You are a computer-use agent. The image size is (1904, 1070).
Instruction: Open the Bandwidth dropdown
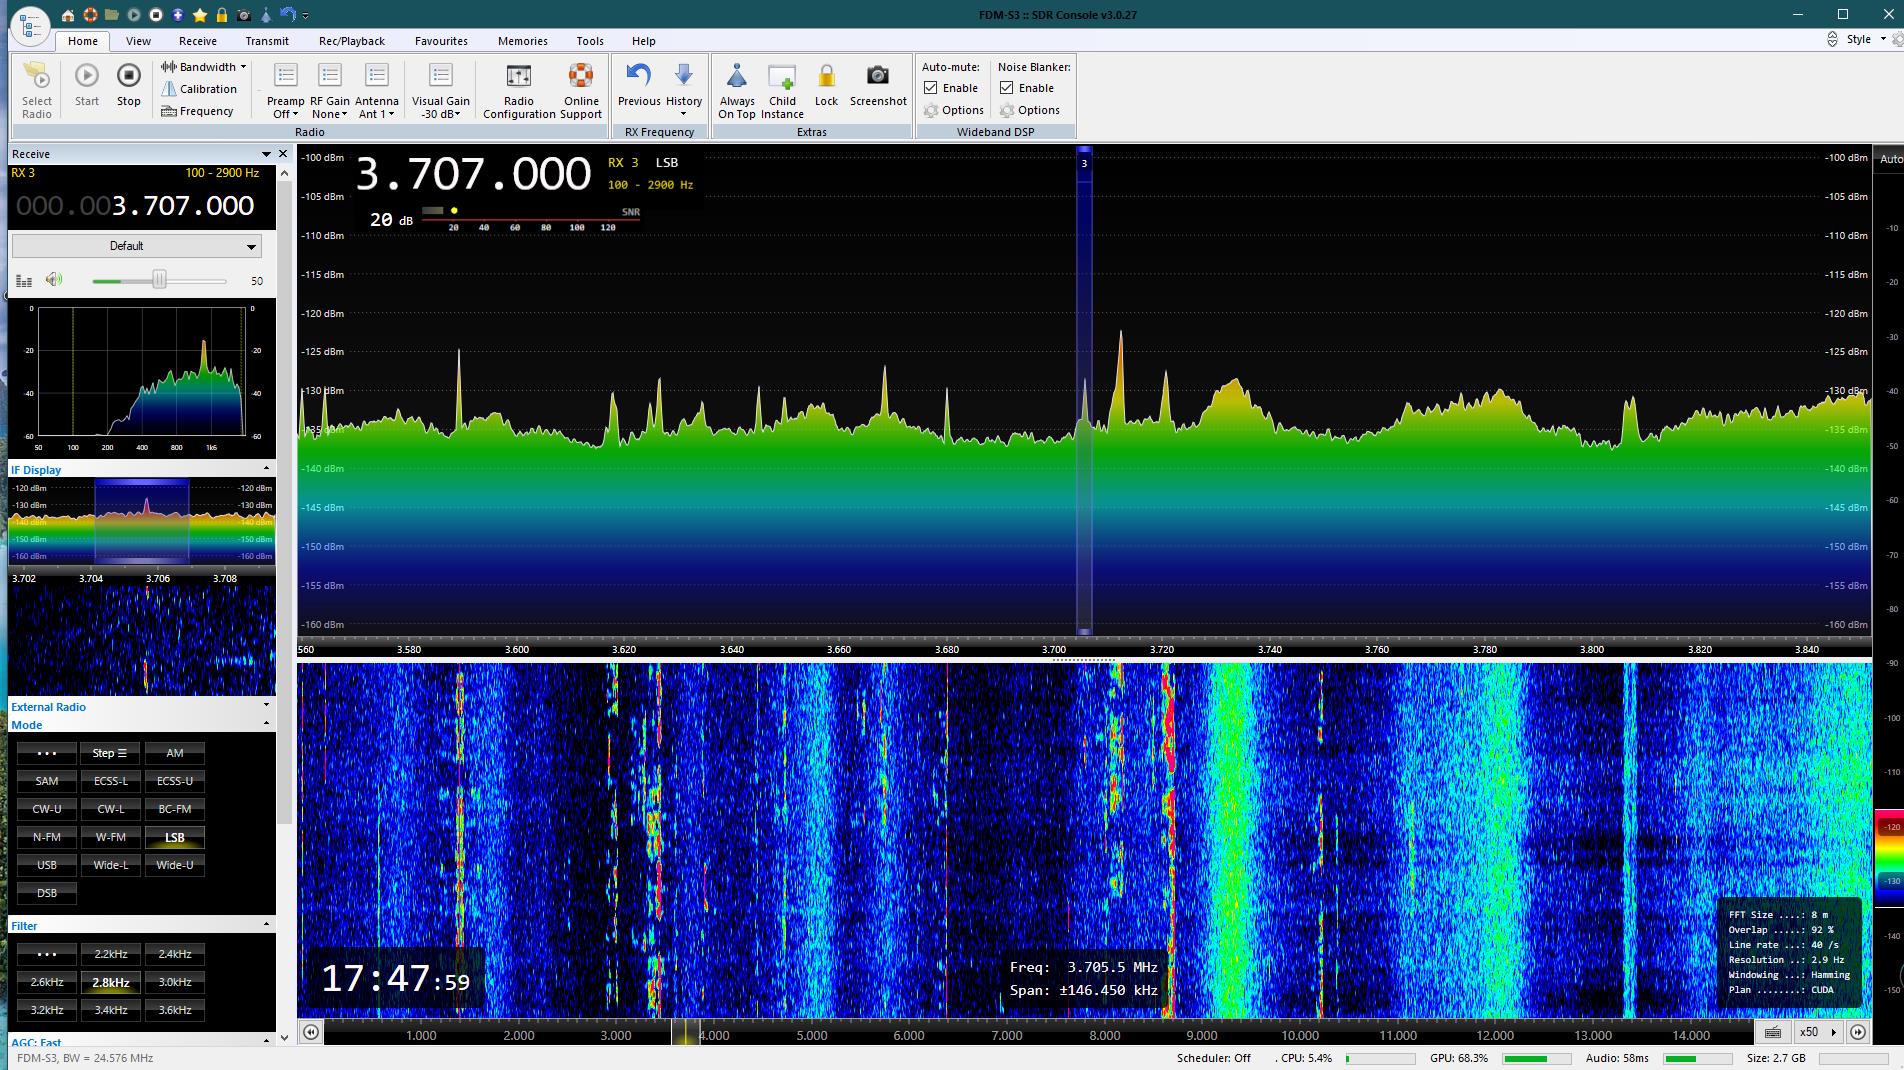tap(206, 67)
